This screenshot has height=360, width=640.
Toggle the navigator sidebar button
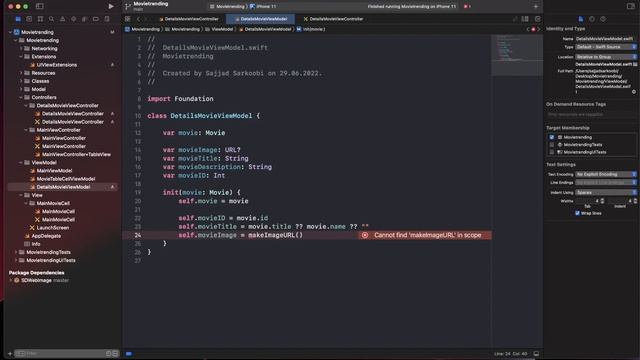coord(40,6)
